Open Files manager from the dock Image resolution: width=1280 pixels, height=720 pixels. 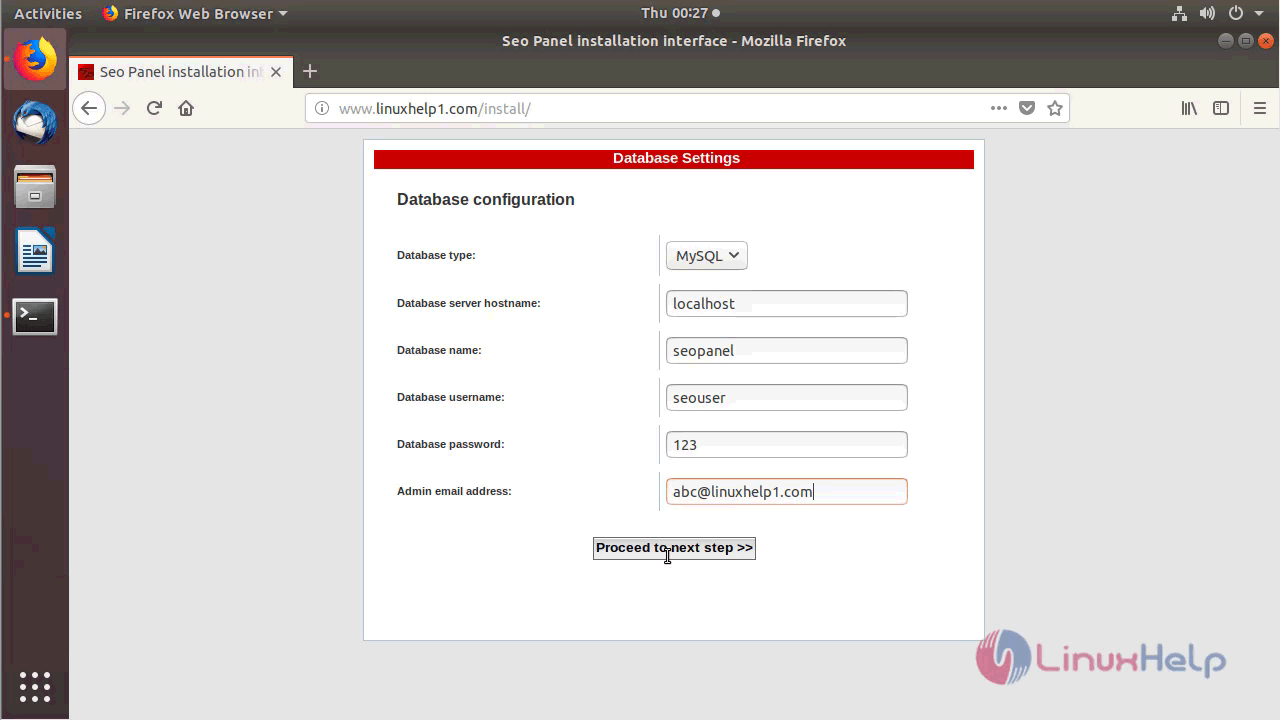click(35, 187)
